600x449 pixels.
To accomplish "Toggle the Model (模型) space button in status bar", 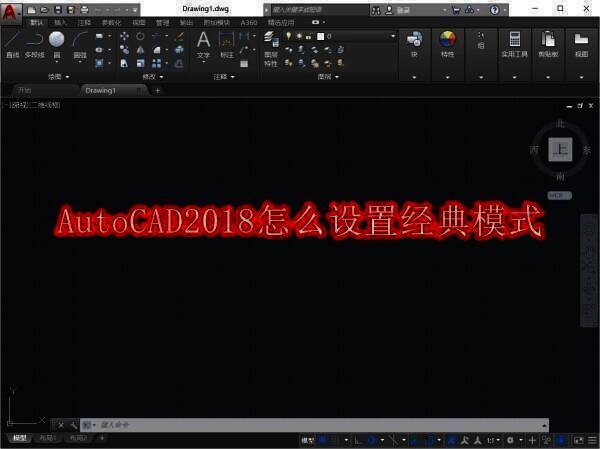I will (307, 440).
